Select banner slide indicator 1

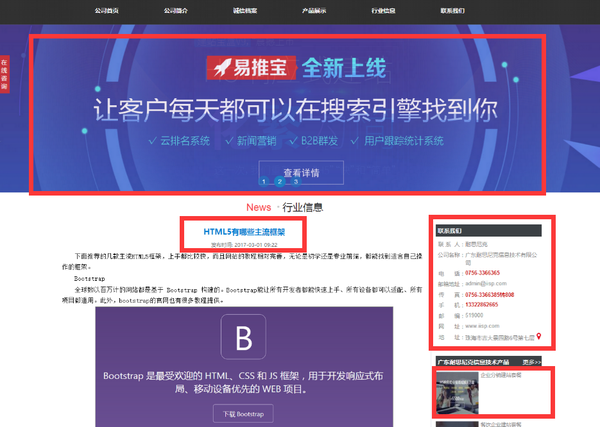pos(264,181)
